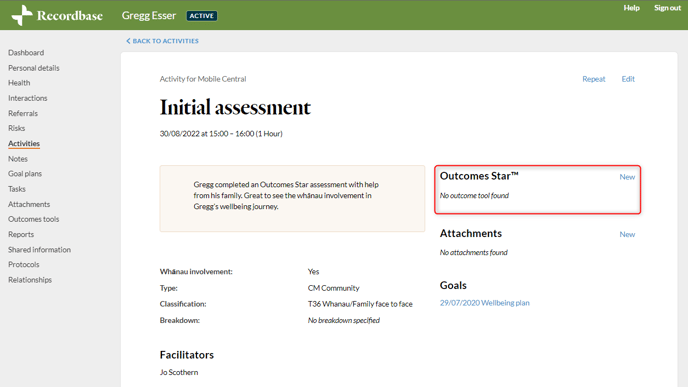Open Shared information in the sidebar
Image resolution: width=688 pixels, height=387 pixels.
coord(39,250)
